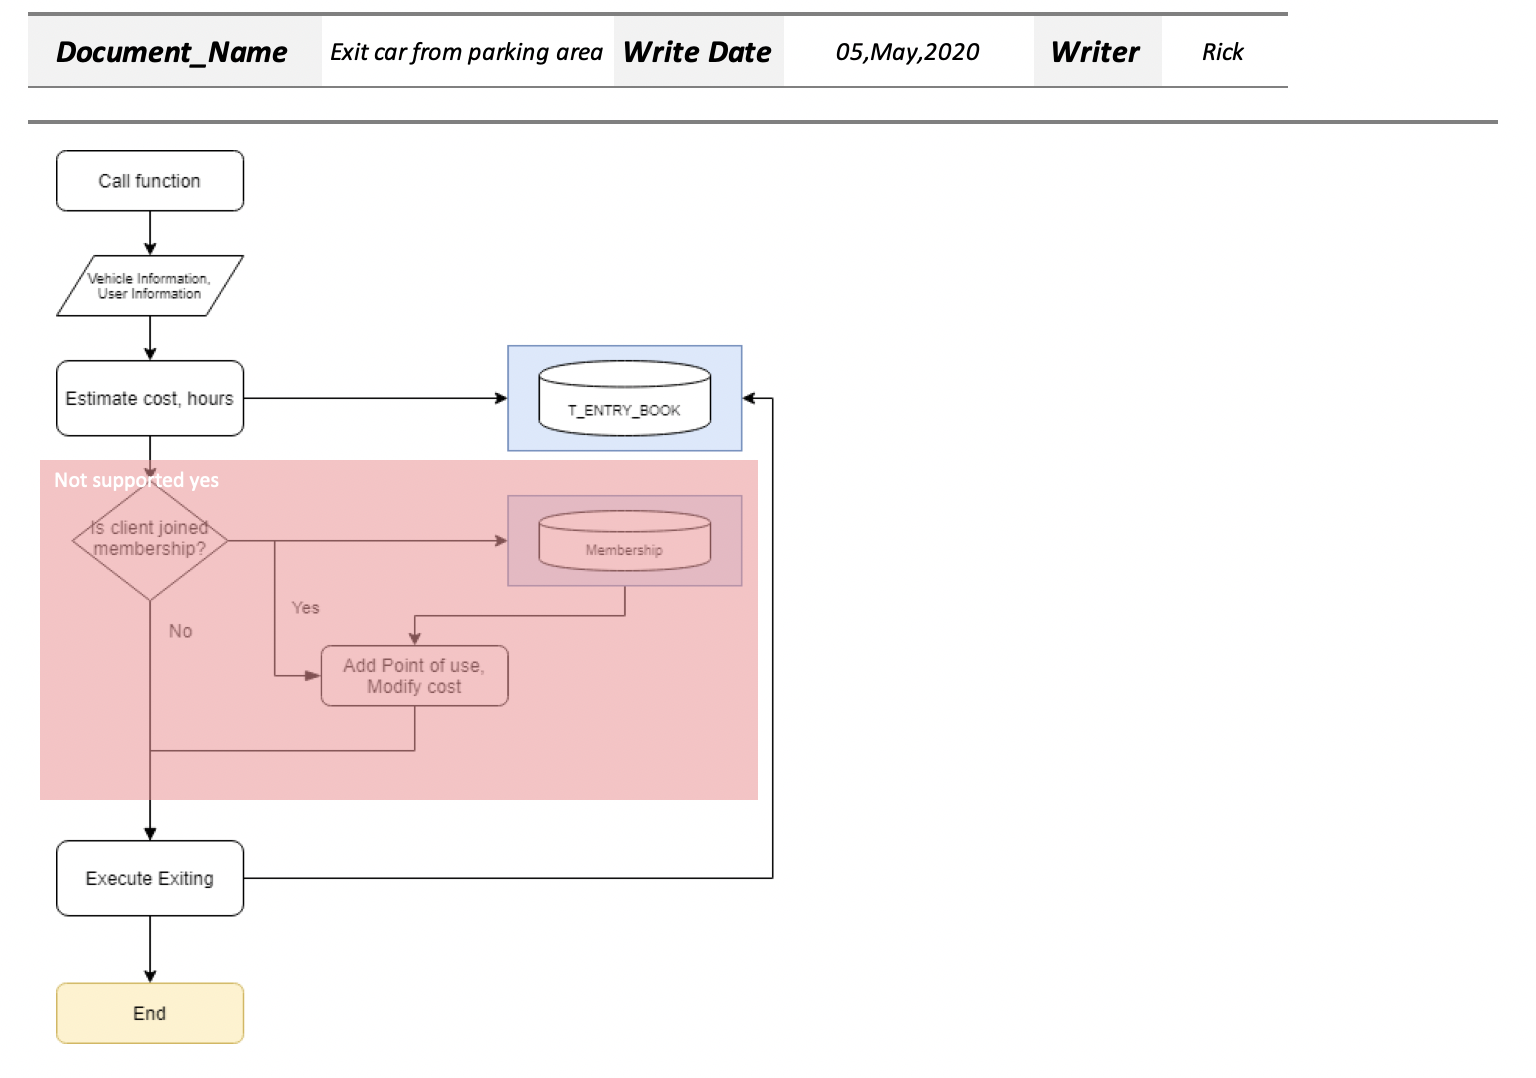Click the T_ENTRY_BOOK database cylinder icon
This screenshot has height=1078, width=1536.
coord(625,398)
